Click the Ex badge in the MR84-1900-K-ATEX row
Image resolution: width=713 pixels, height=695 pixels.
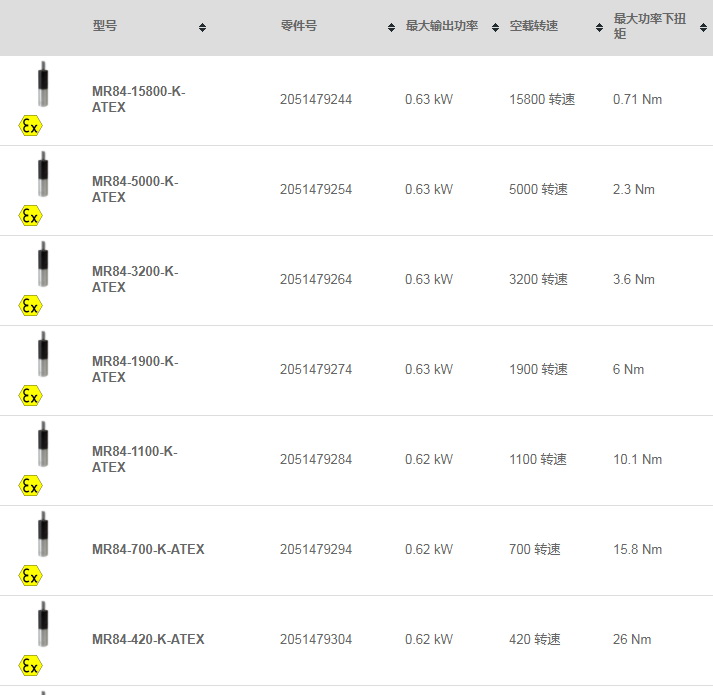coord(30,396)
